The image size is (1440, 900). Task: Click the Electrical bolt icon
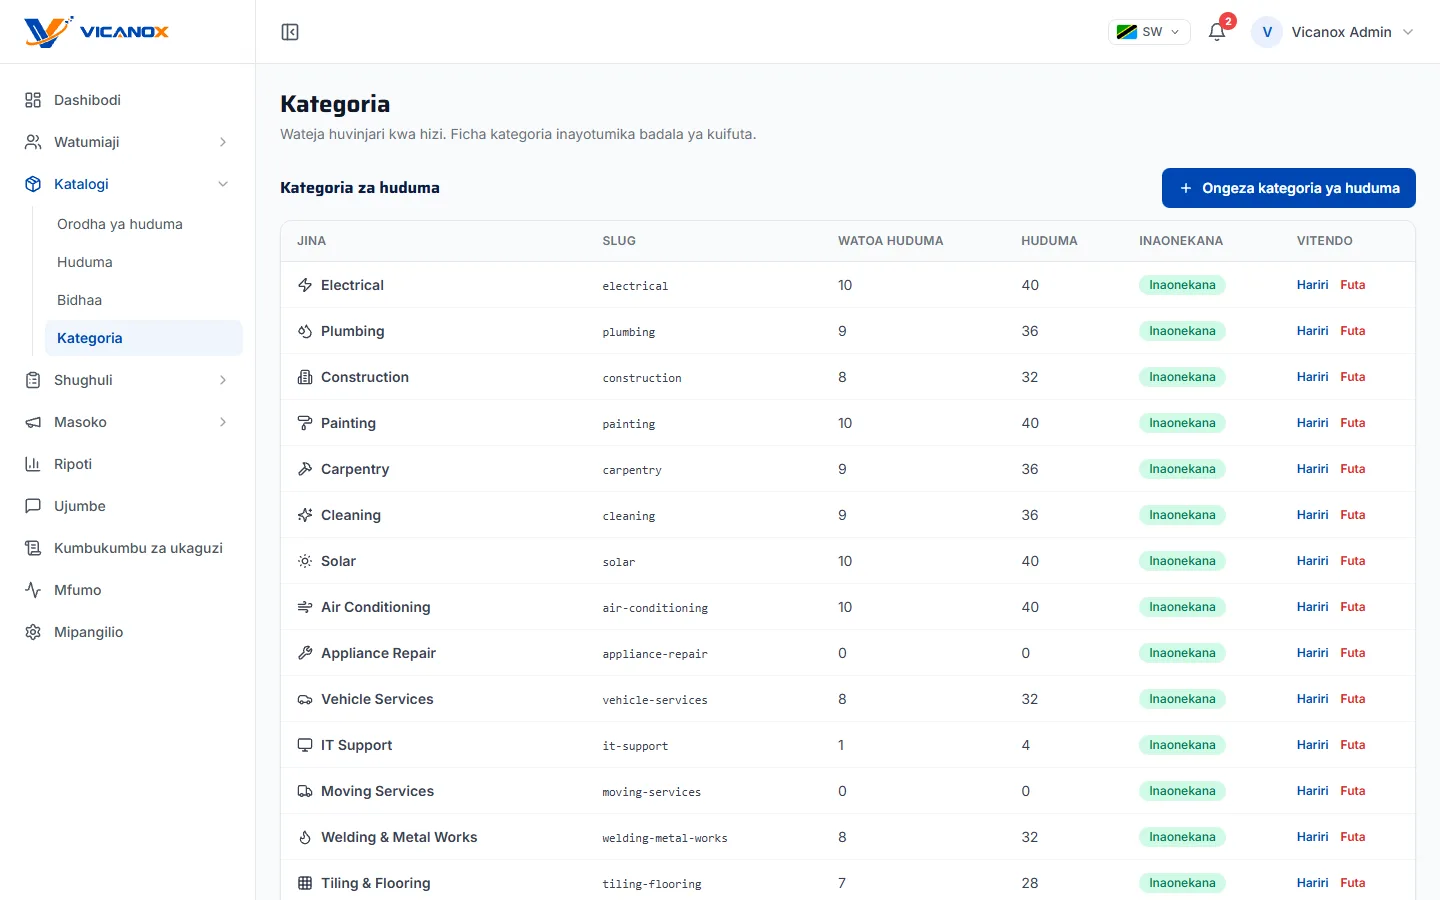305,285
